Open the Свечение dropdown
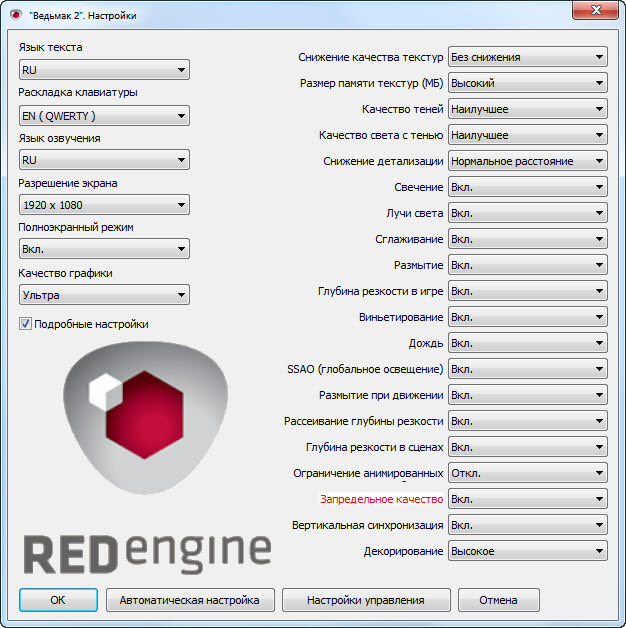The height and width of the screenshot is (628, 626). (x=527, y=187)
